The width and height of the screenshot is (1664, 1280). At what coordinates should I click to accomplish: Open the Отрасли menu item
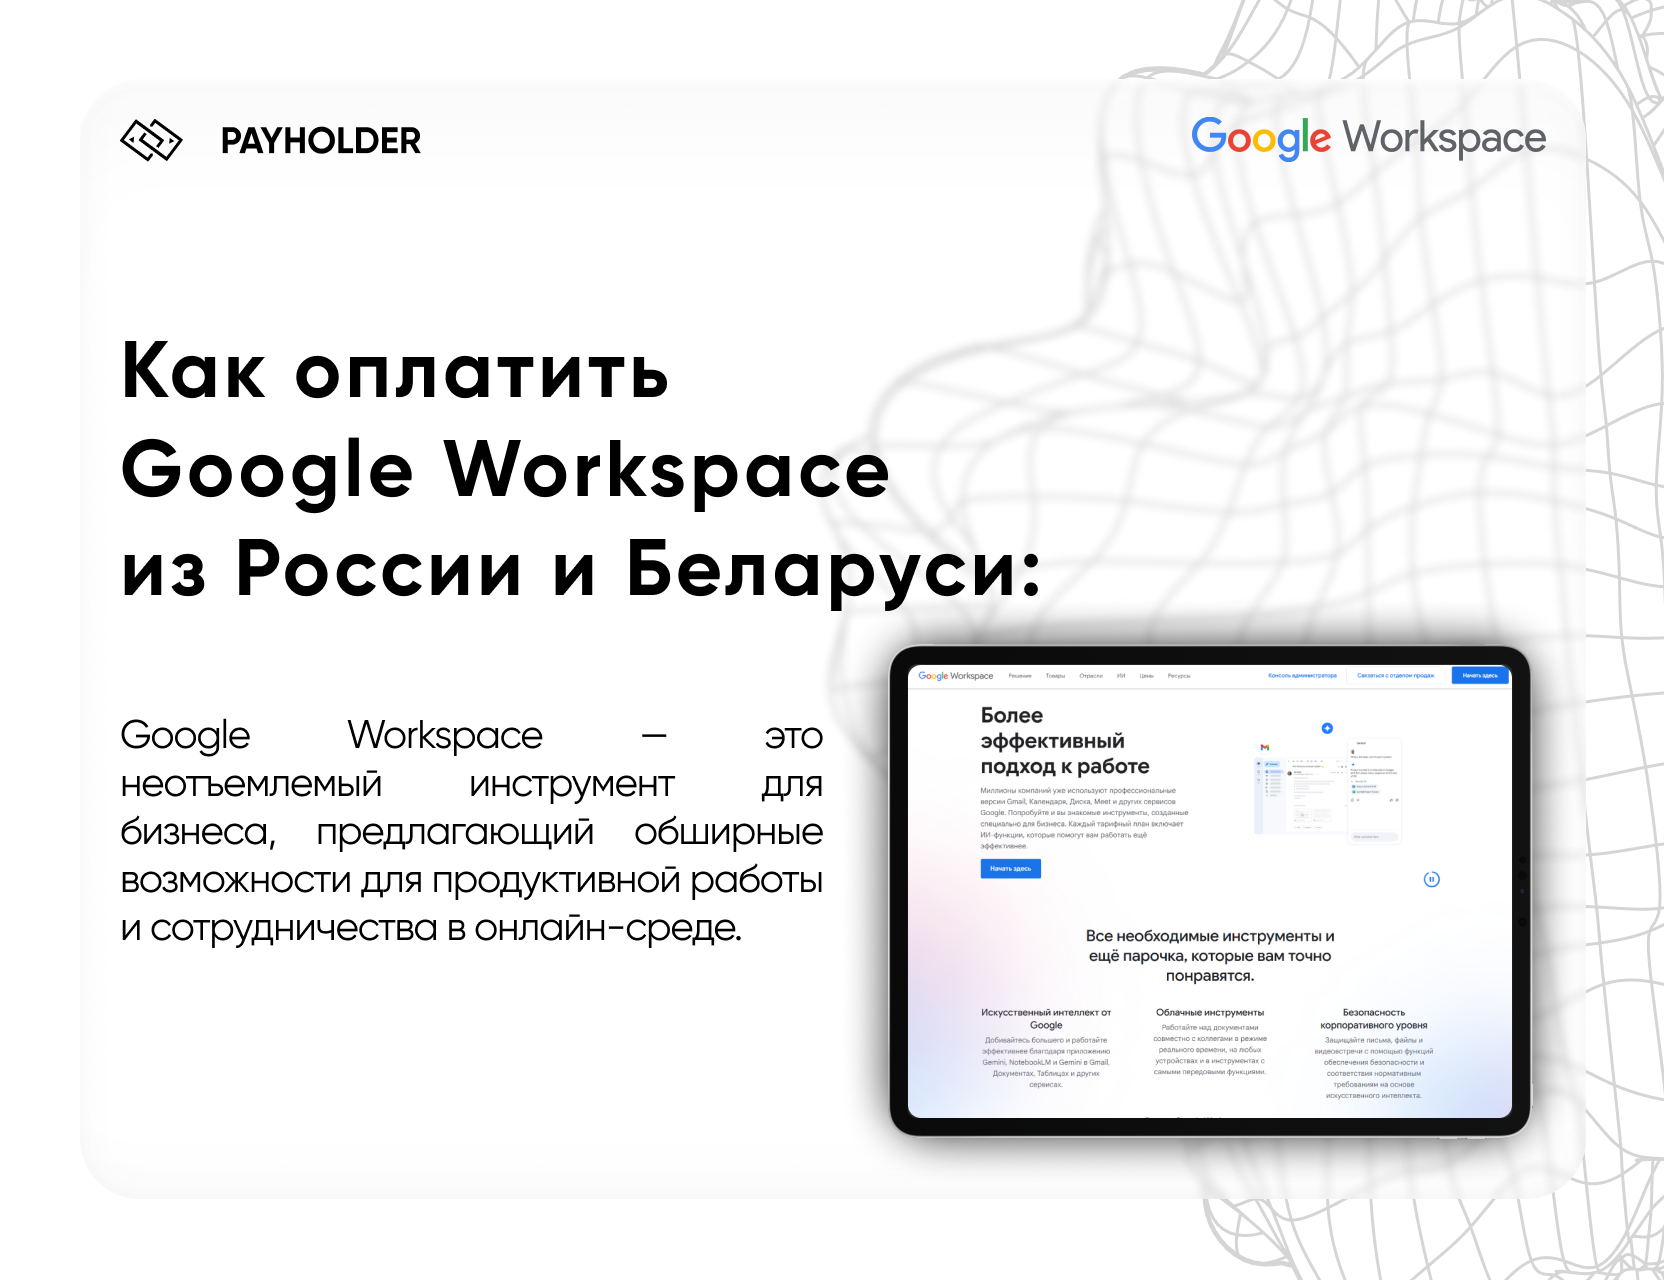click(1091, 676)
